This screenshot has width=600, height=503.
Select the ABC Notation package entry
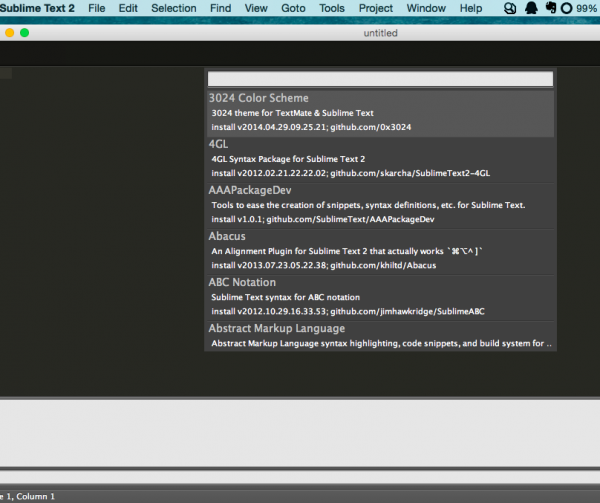[380, 298]
